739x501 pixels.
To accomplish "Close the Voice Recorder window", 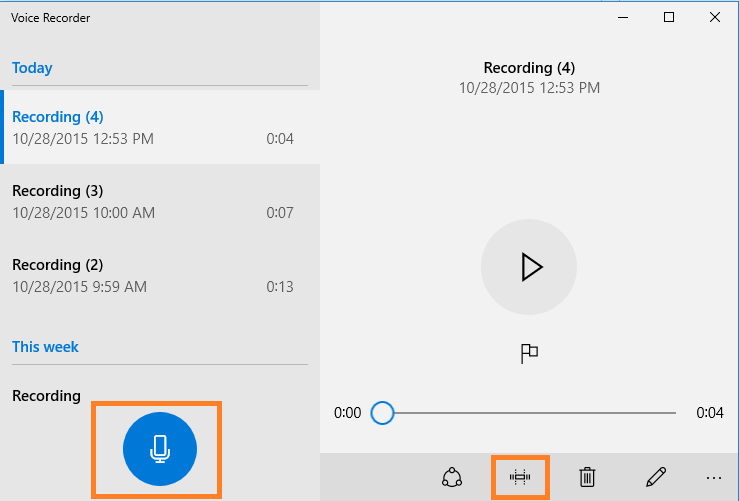I will pyautogui.click(x=715, y=17).
